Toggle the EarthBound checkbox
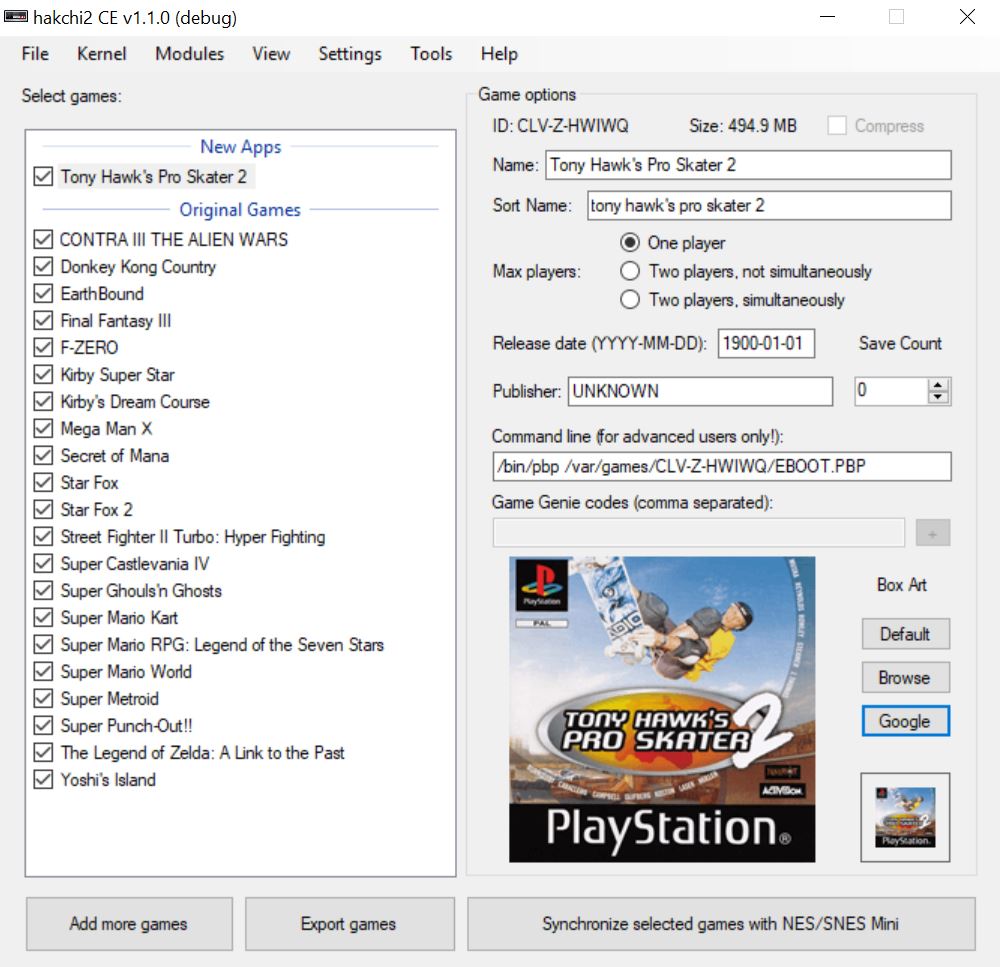 [43, 293]
